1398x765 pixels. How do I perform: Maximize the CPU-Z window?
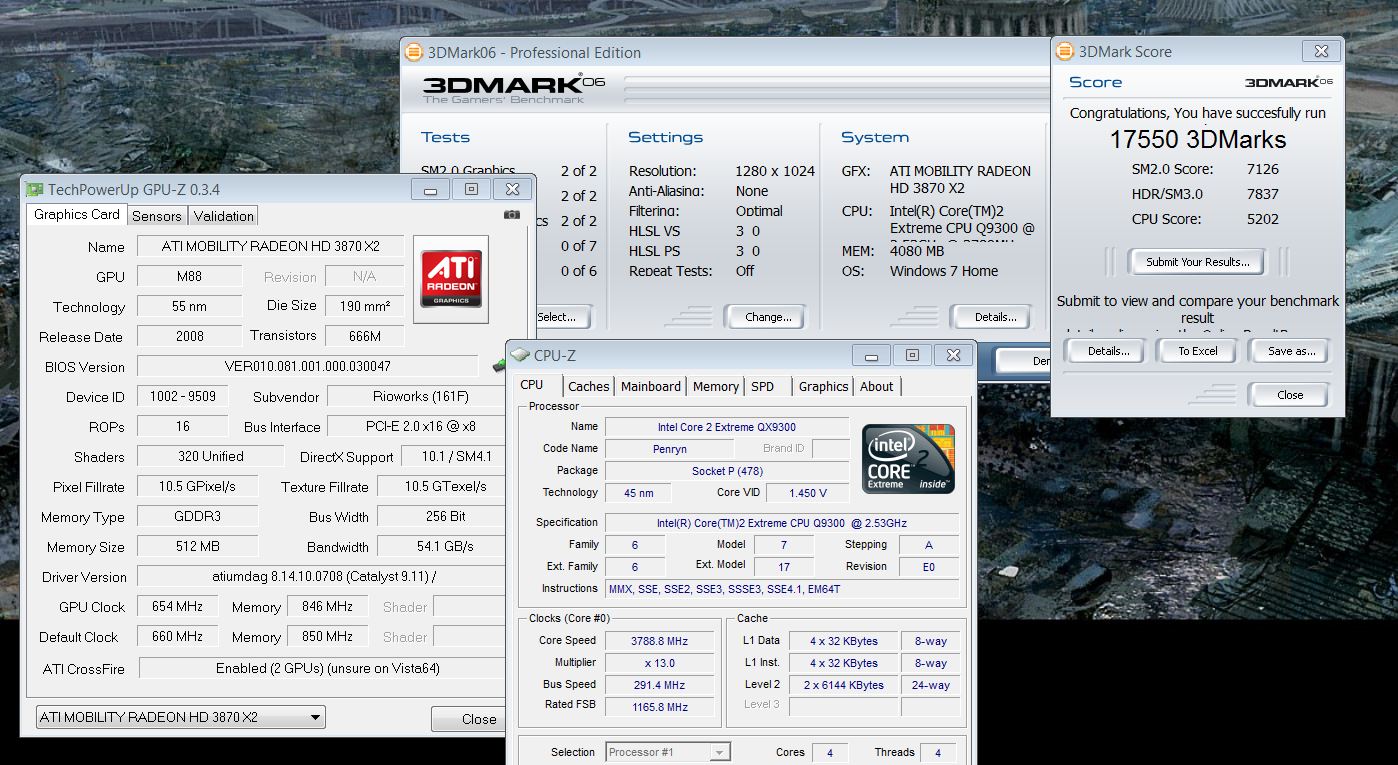tap(912, 355)
